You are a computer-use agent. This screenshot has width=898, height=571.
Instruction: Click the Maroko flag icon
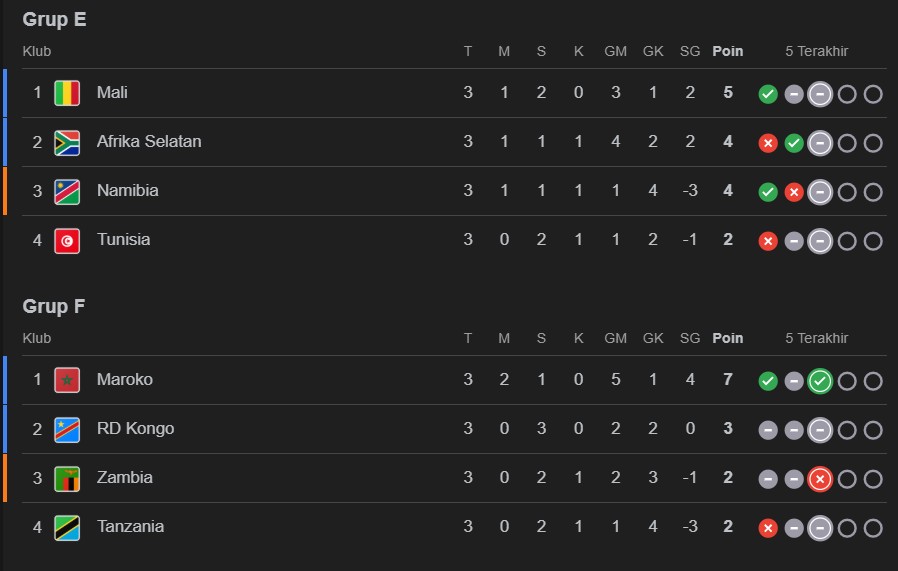pos(67,380)
